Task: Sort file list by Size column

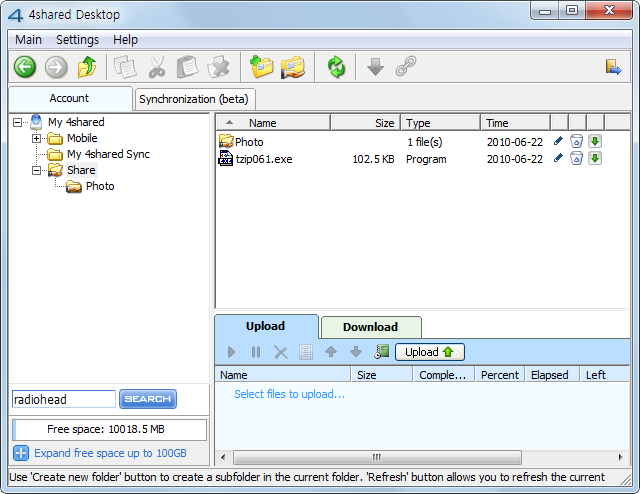Action: click(x=365, y=123)
